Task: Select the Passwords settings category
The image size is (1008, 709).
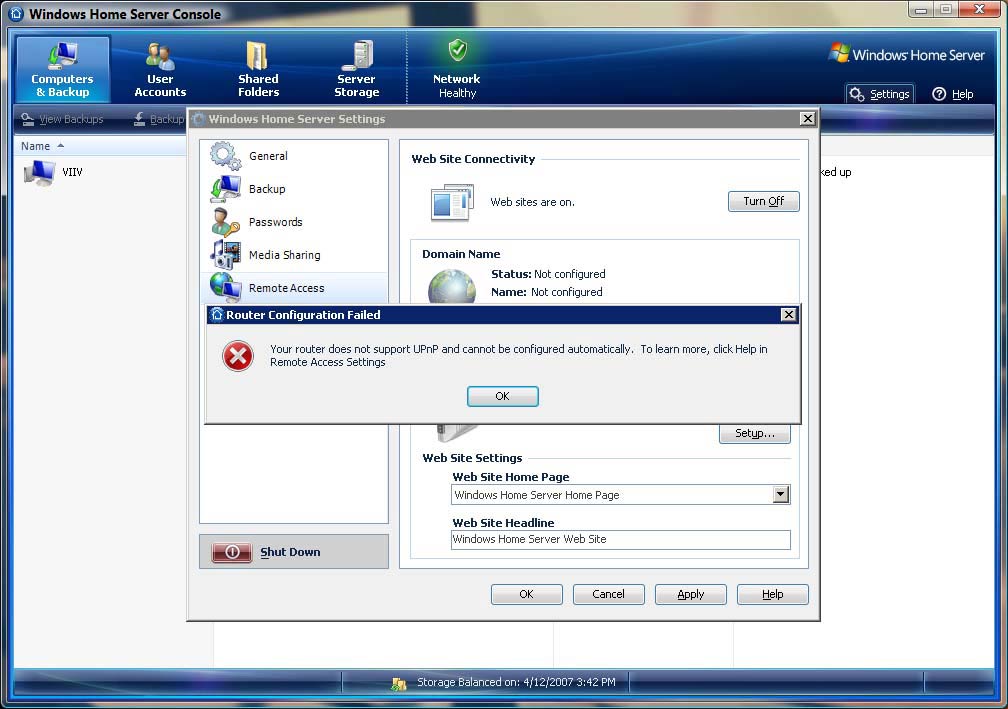Action: (275, 222)
